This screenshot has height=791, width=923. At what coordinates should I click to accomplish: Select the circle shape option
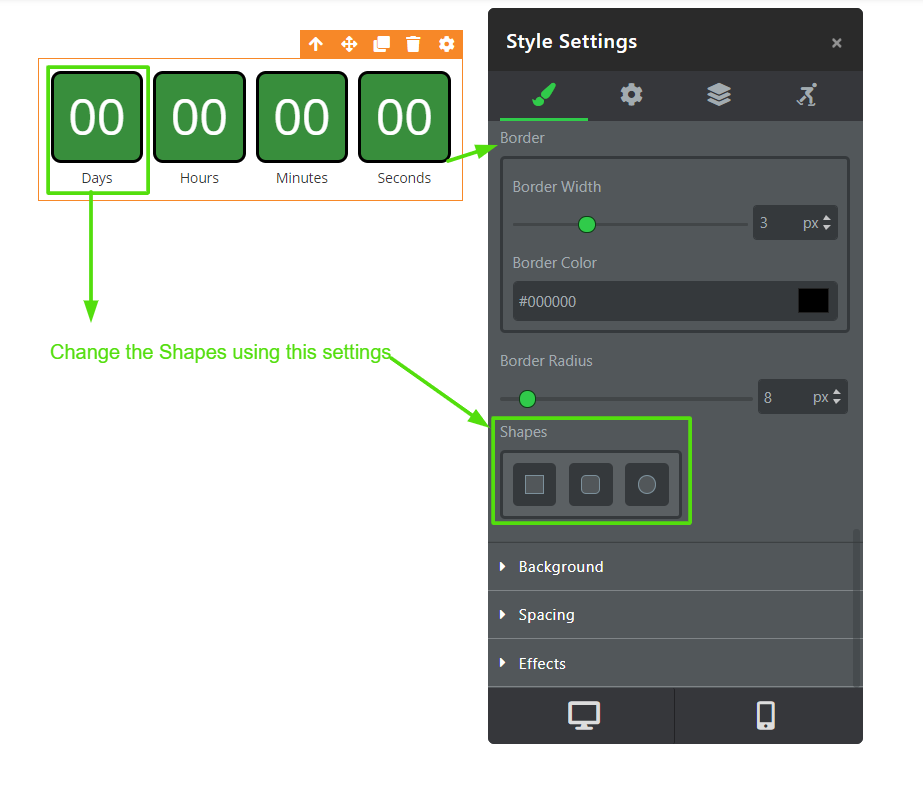[647, 484]
